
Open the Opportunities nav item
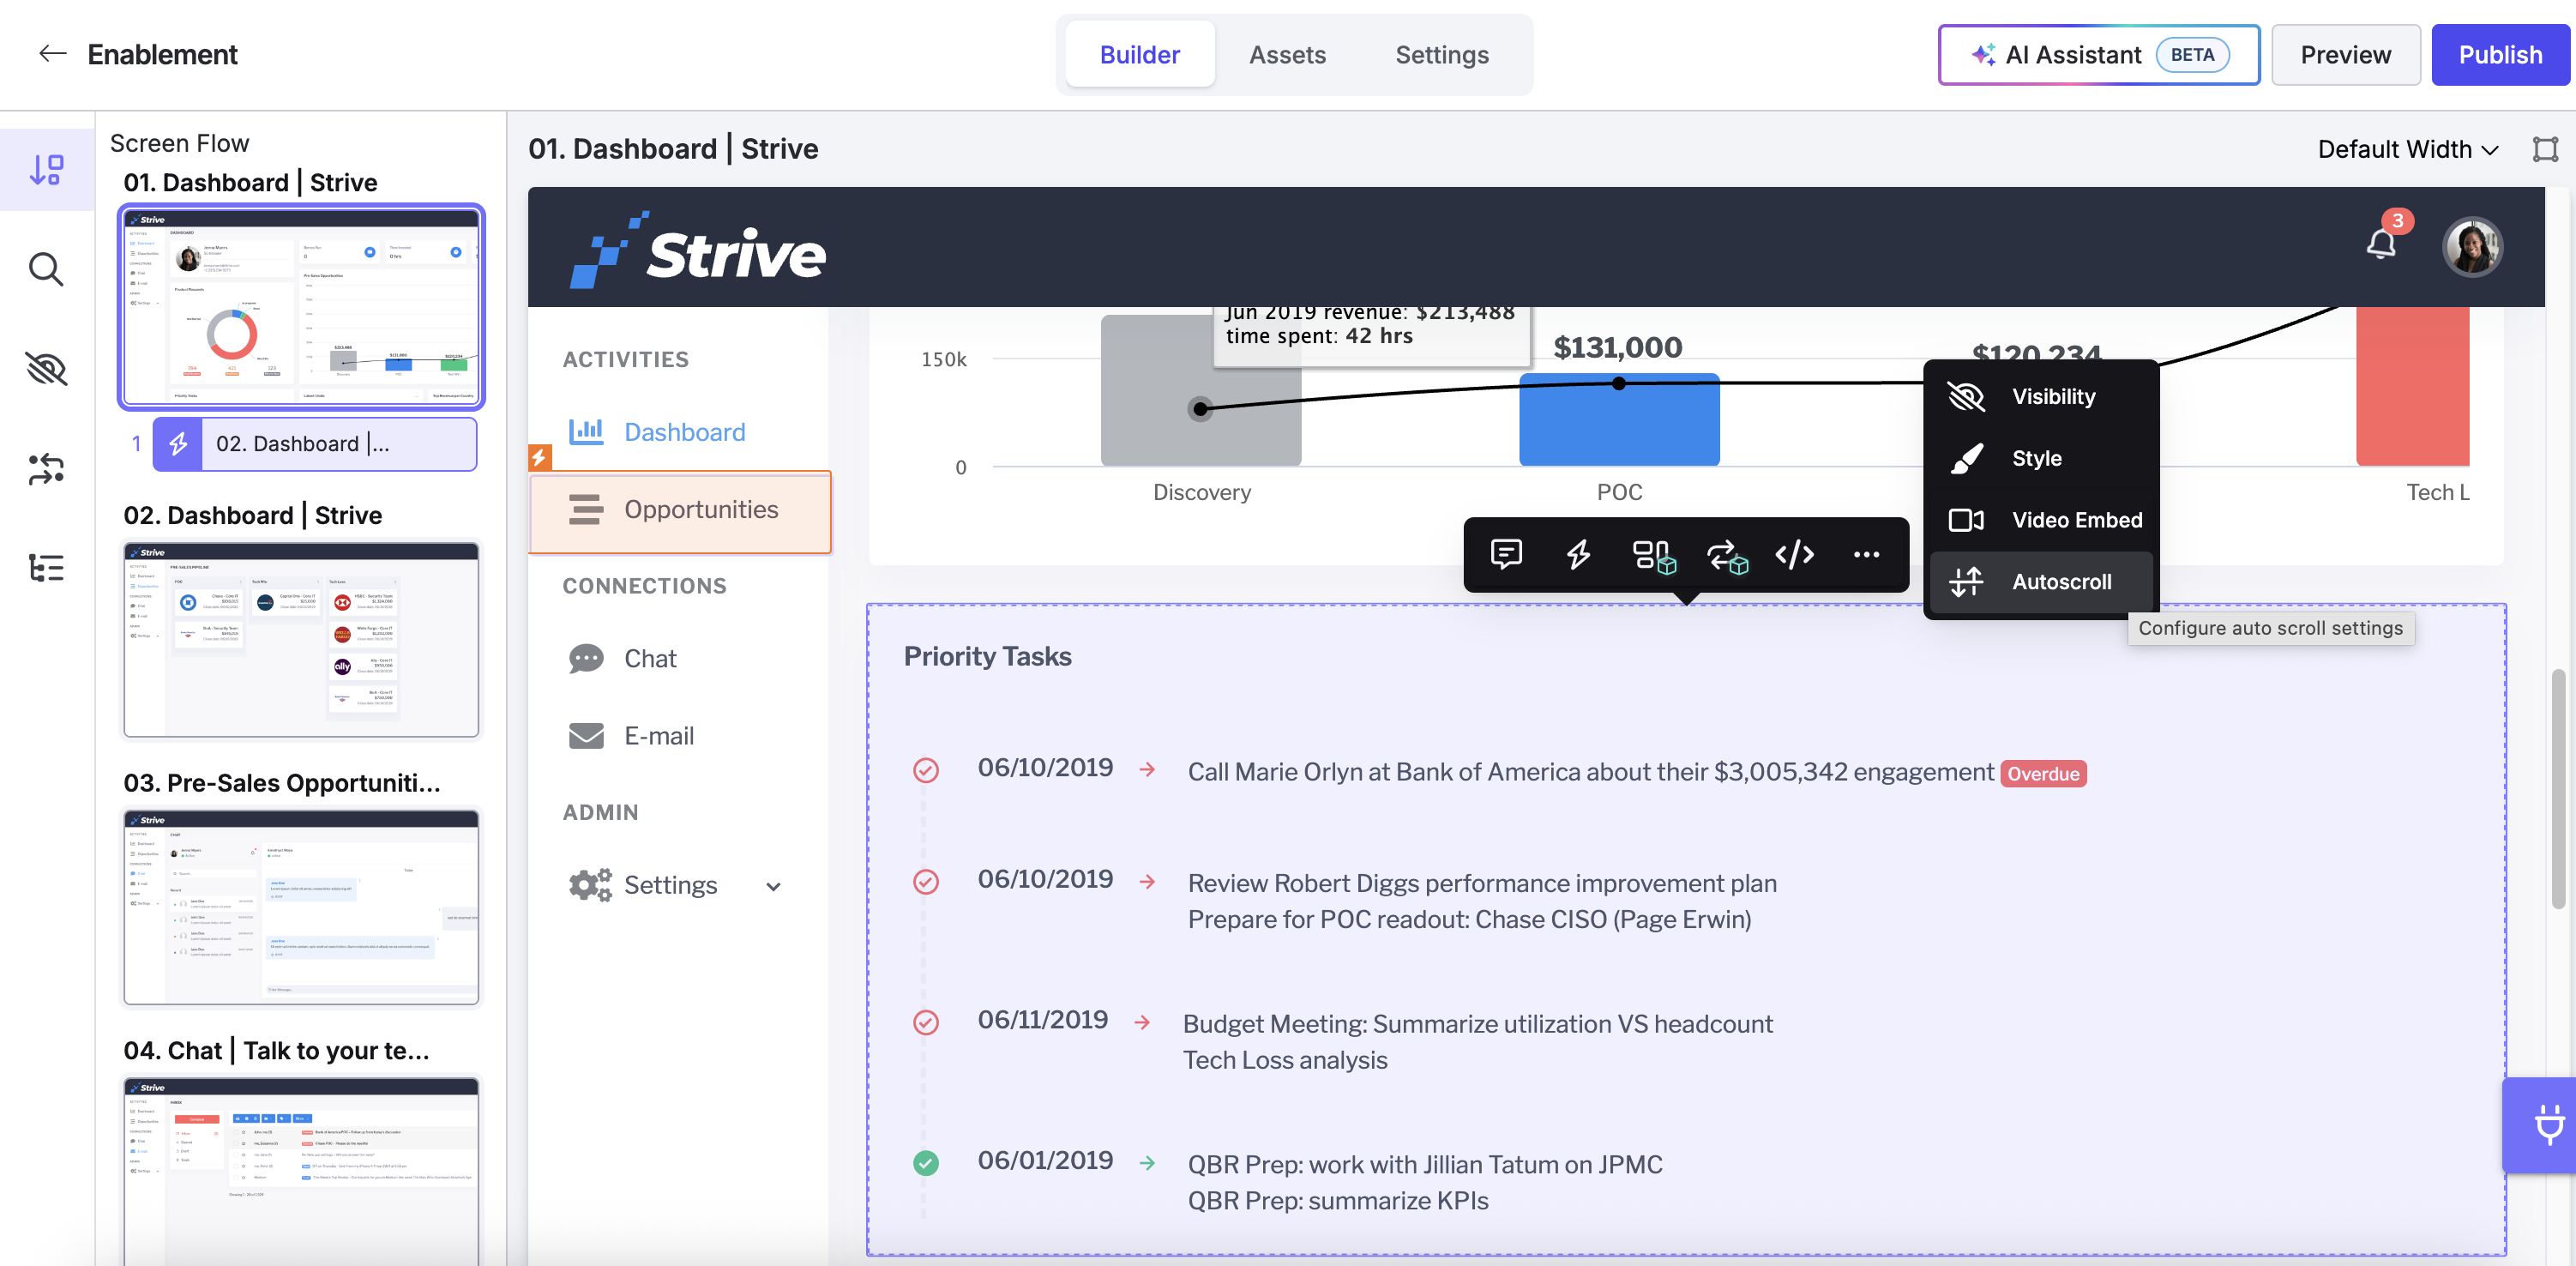coord(680,510)
